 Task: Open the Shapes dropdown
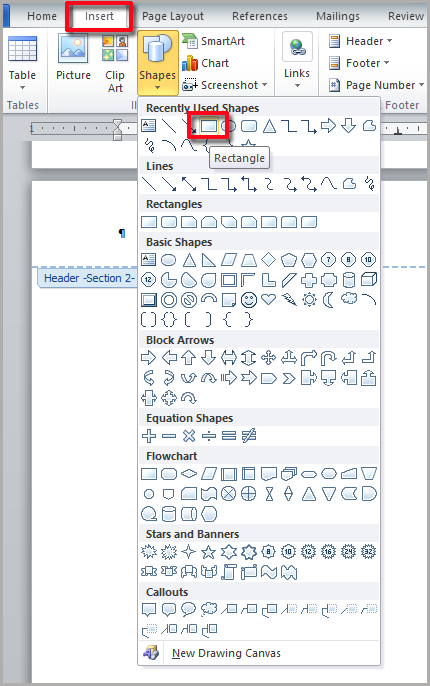157,63
